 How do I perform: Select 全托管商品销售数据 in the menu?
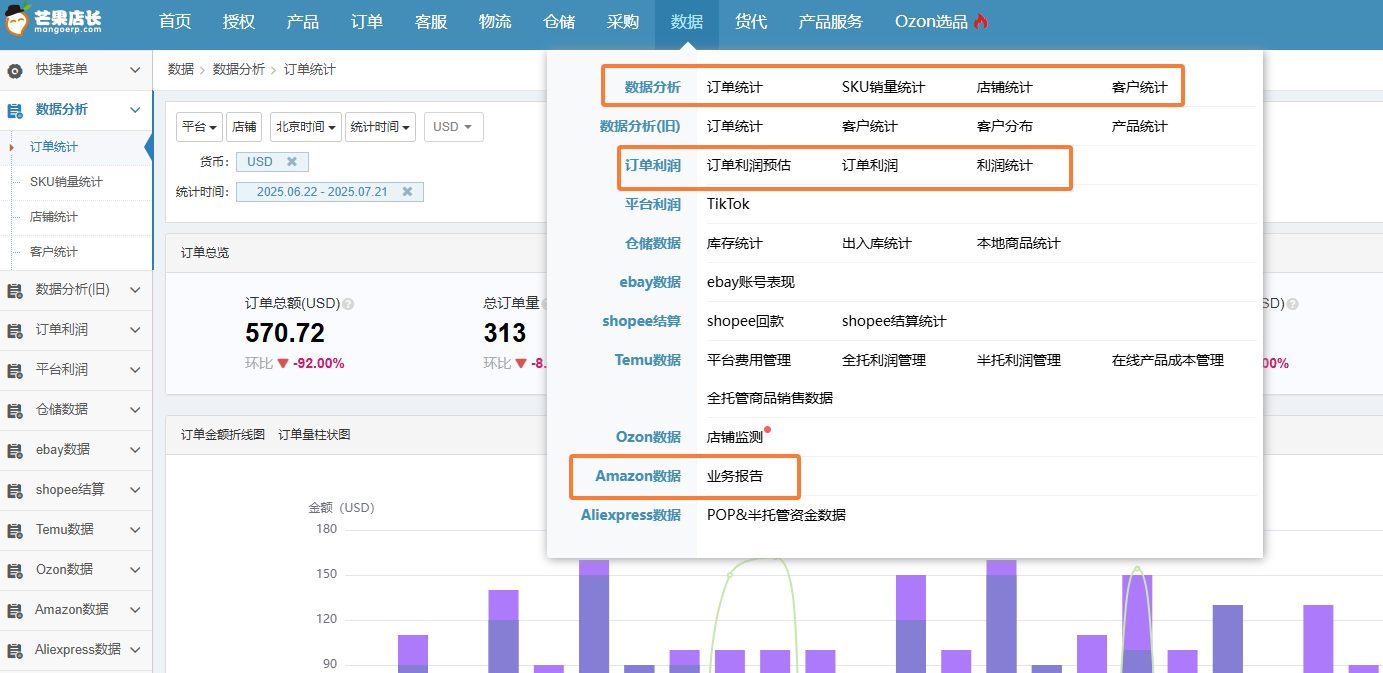pos(770,398)
